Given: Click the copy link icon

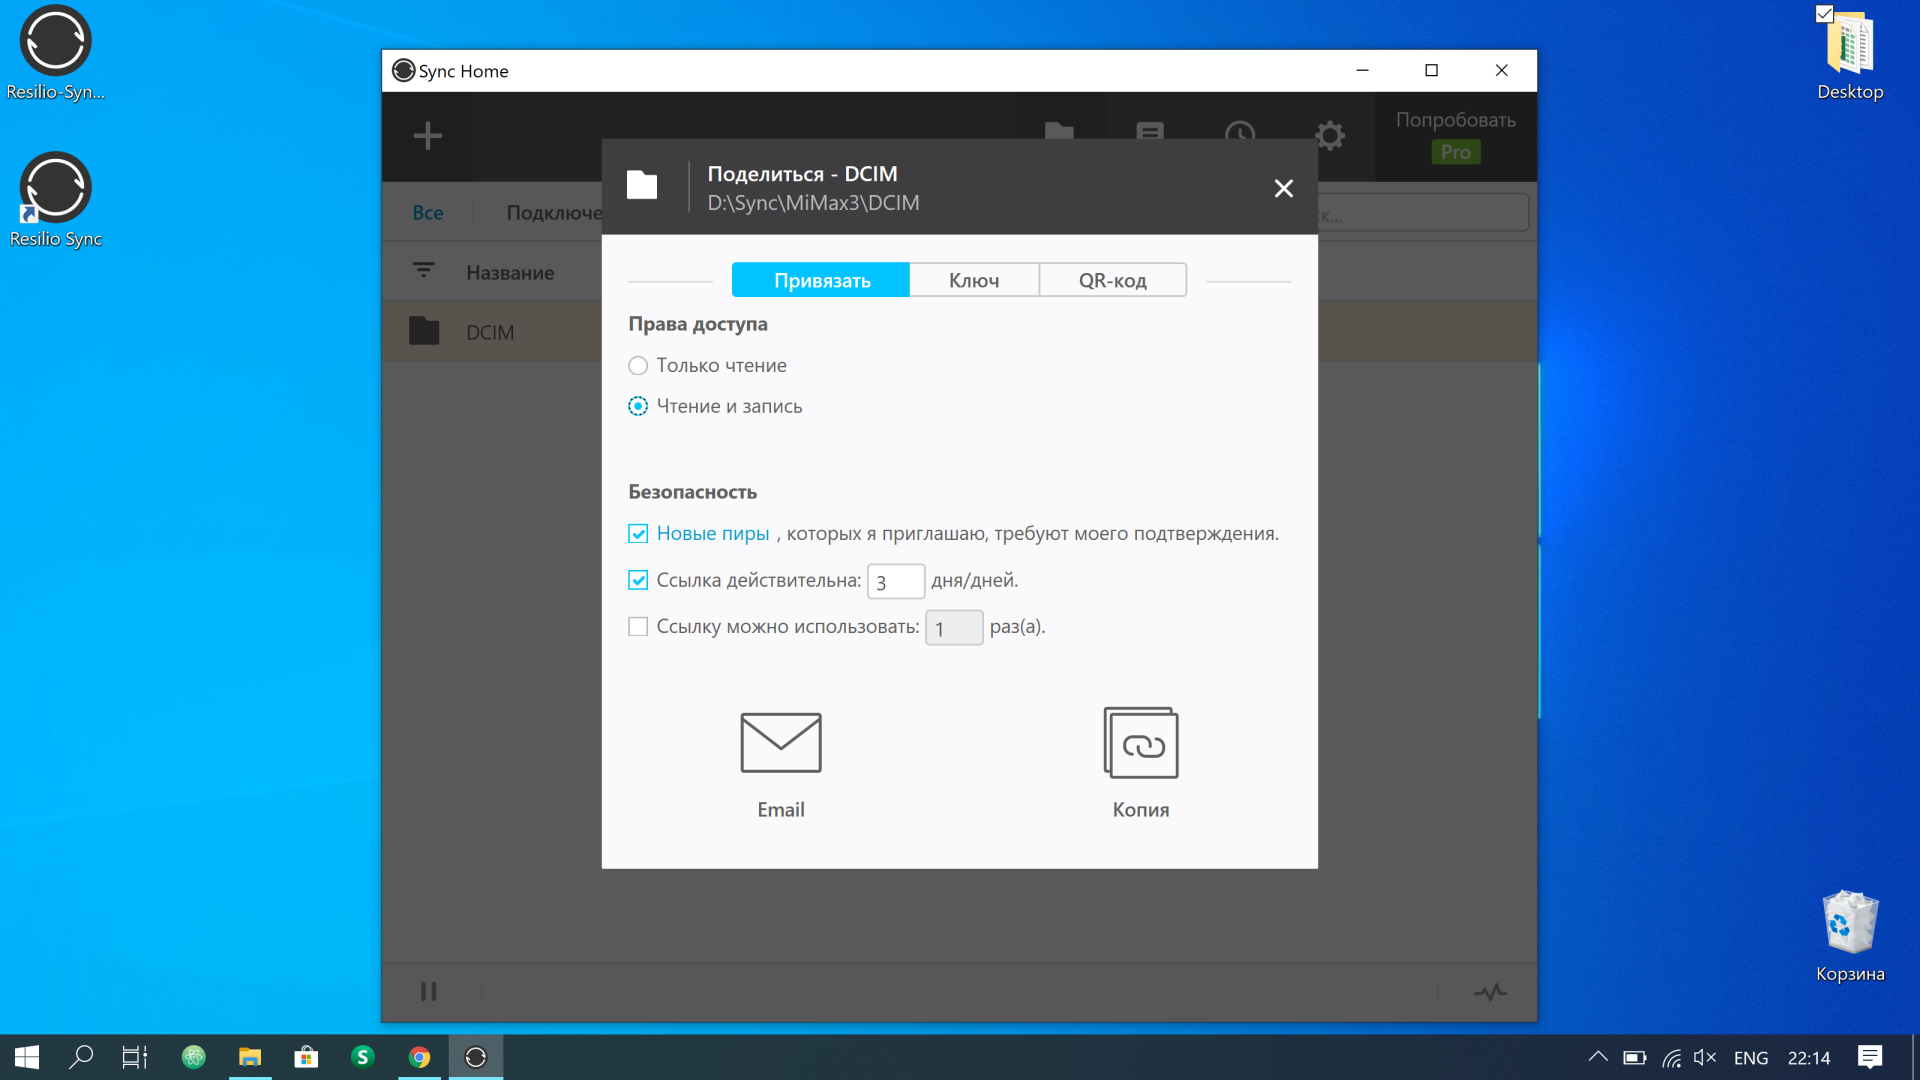Looking at the screenshot, I should [x=1141, y=742].
